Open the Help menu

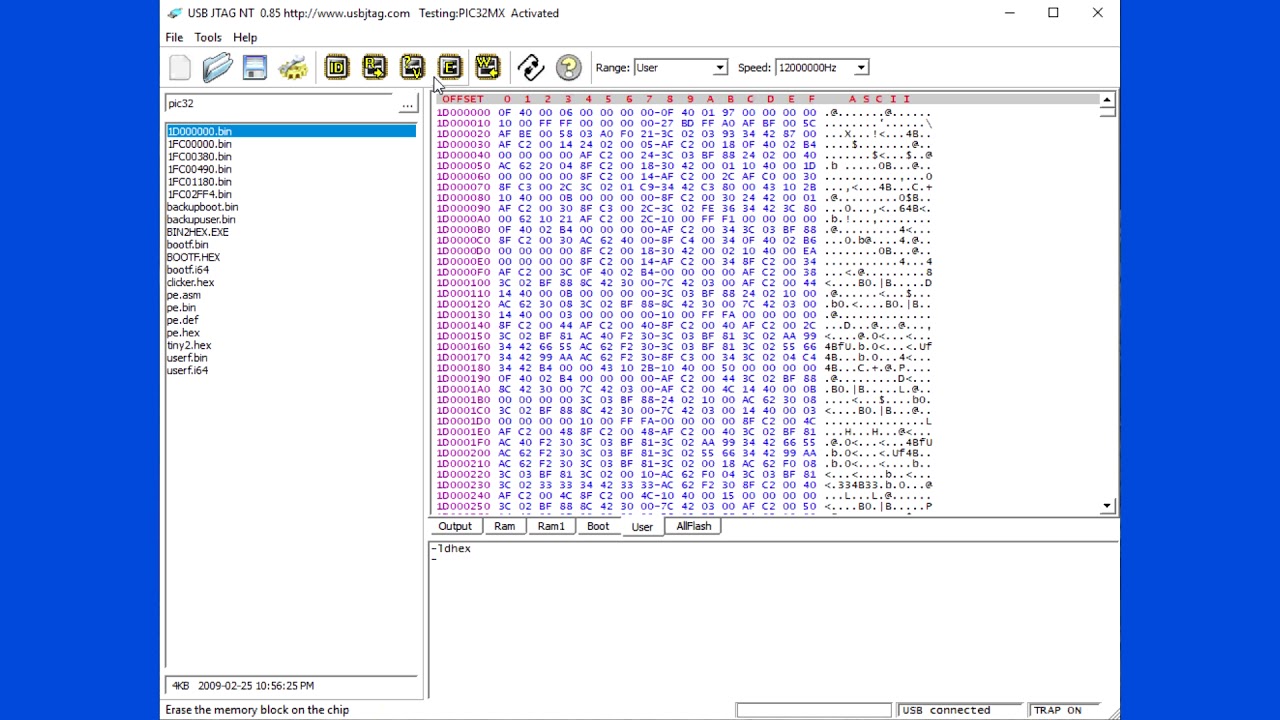[245, 38]
